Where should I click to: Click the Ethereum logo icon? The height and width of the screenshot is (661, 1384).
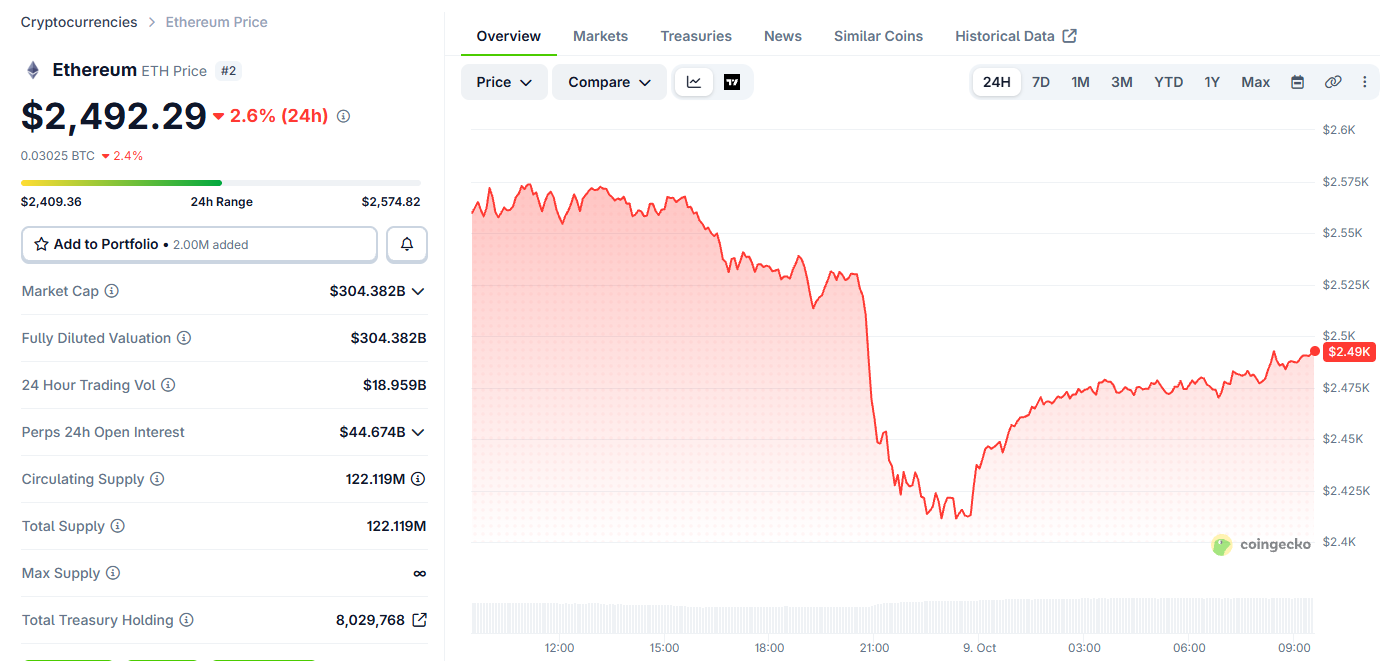(x=33, y=70)
